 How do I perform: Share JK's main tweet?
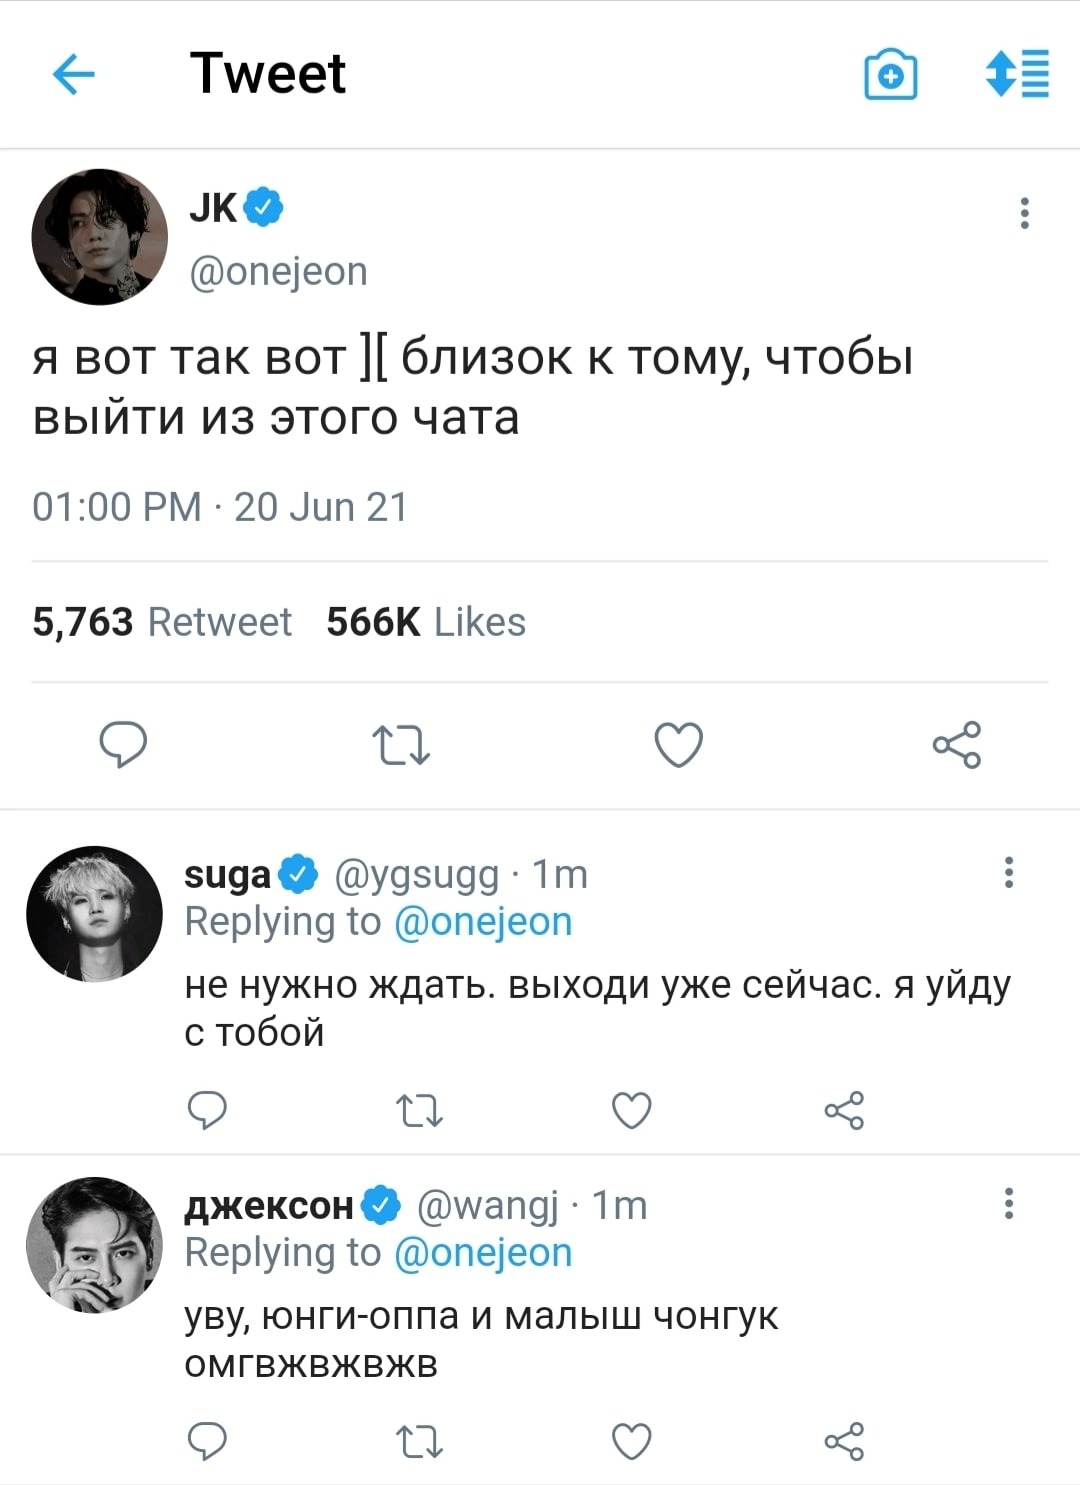[x=957, y=745]
